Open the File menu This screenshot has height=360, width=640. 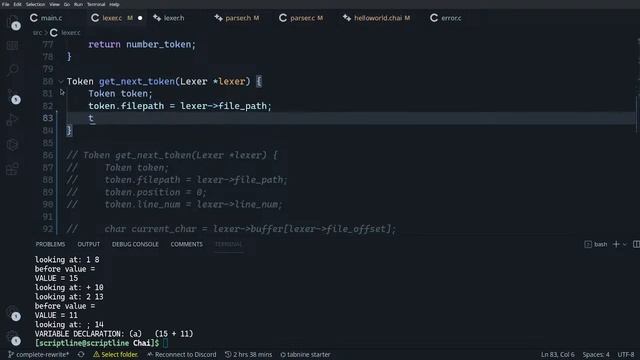tap(6, 4)
